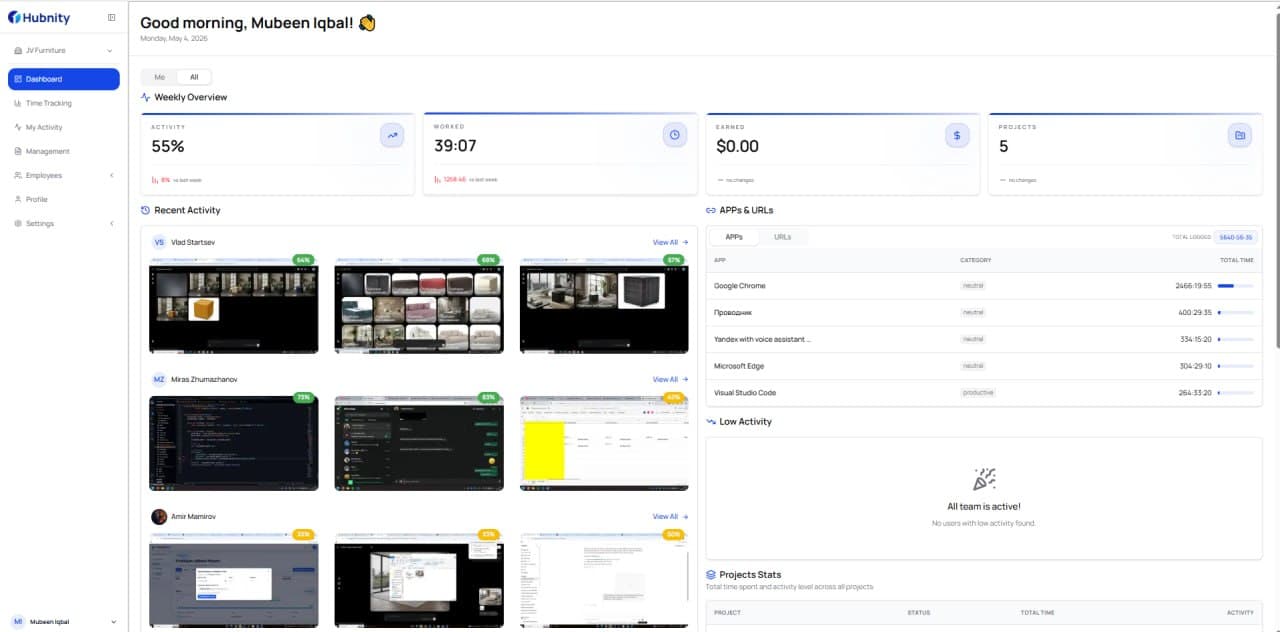Click the 39:07 worked value
The height and width of the screenshot is (632, 1280).
click(x=455, y=146)
